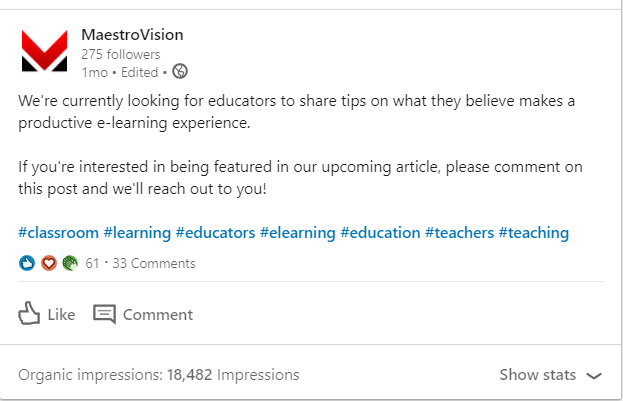
Task: Click the Comment speech bubble icon
Action: click(104, 314)
